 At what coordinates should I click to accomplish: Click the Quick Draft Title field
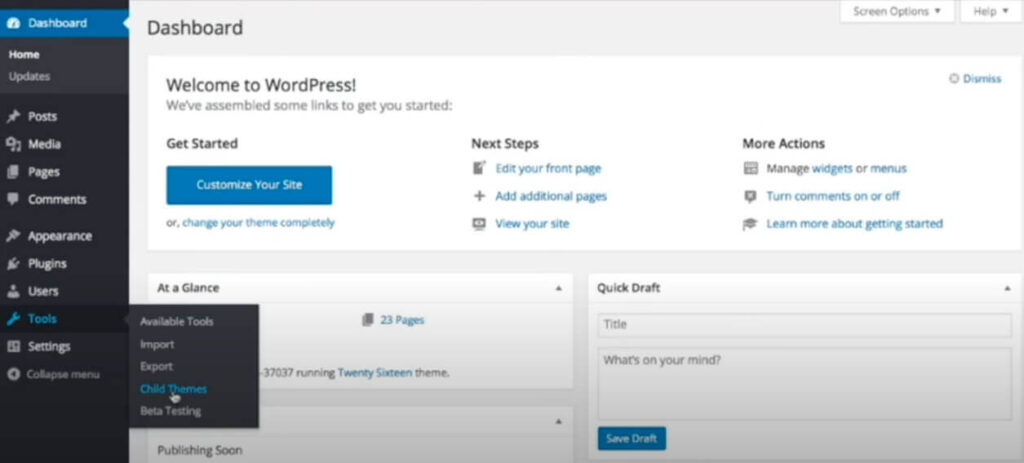[804, 325]
